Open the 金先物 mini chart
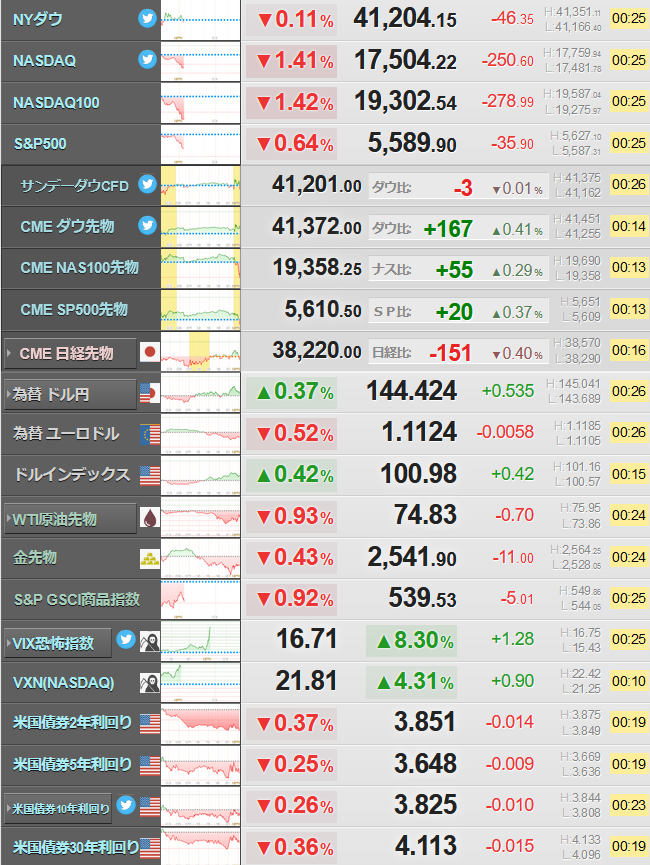The height and width of the screenshot is (865, 650). [200, 558]
